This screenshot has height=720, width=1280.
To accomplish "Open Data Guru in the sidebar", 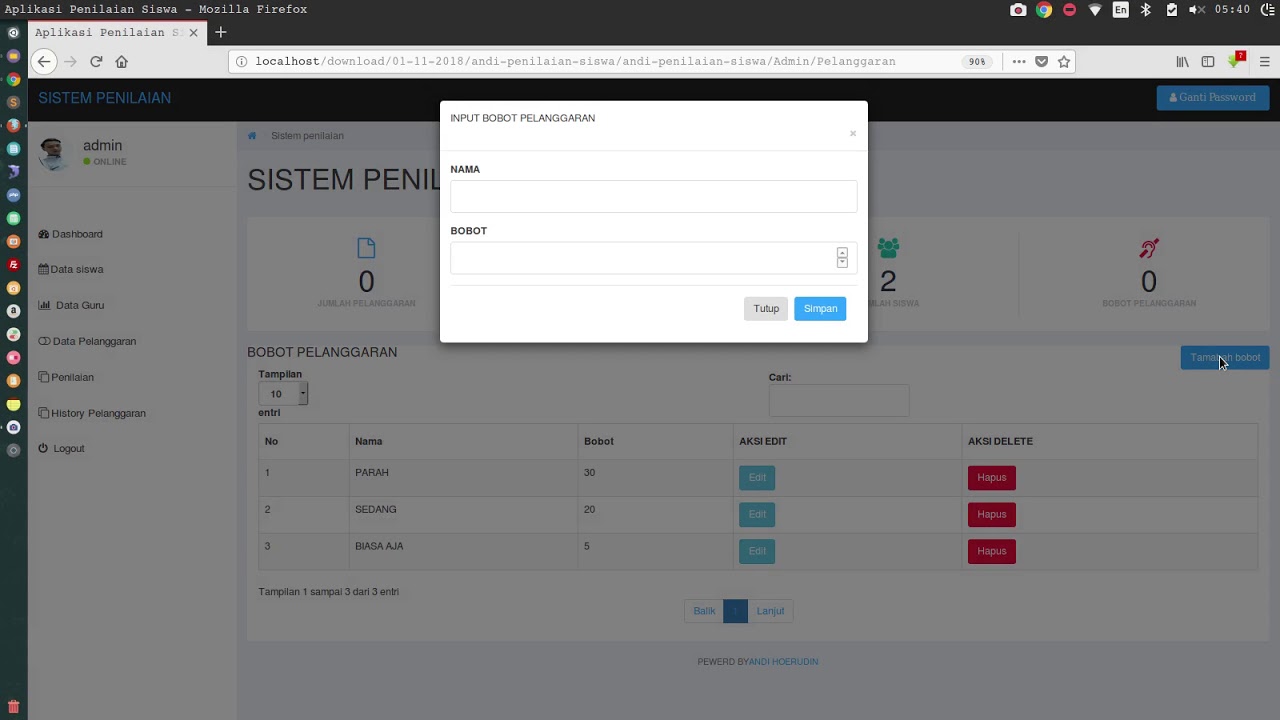I will point(71,305).
